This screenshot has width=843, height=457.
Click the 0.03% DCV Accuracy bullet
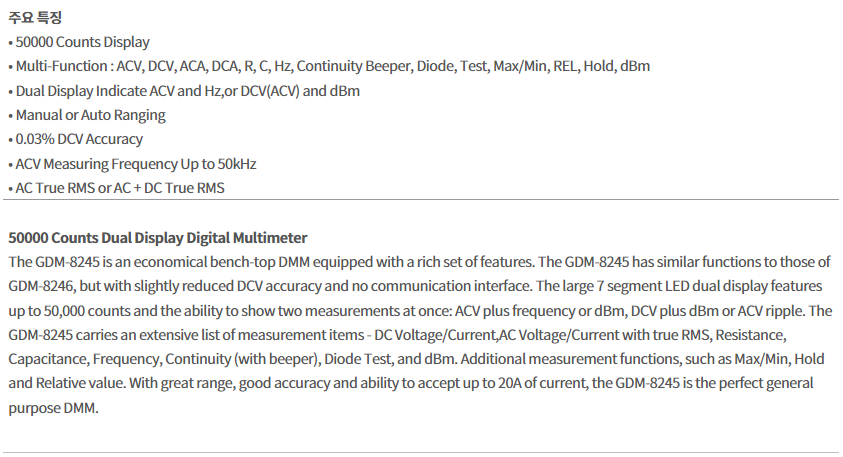click(x=75, y=139)
